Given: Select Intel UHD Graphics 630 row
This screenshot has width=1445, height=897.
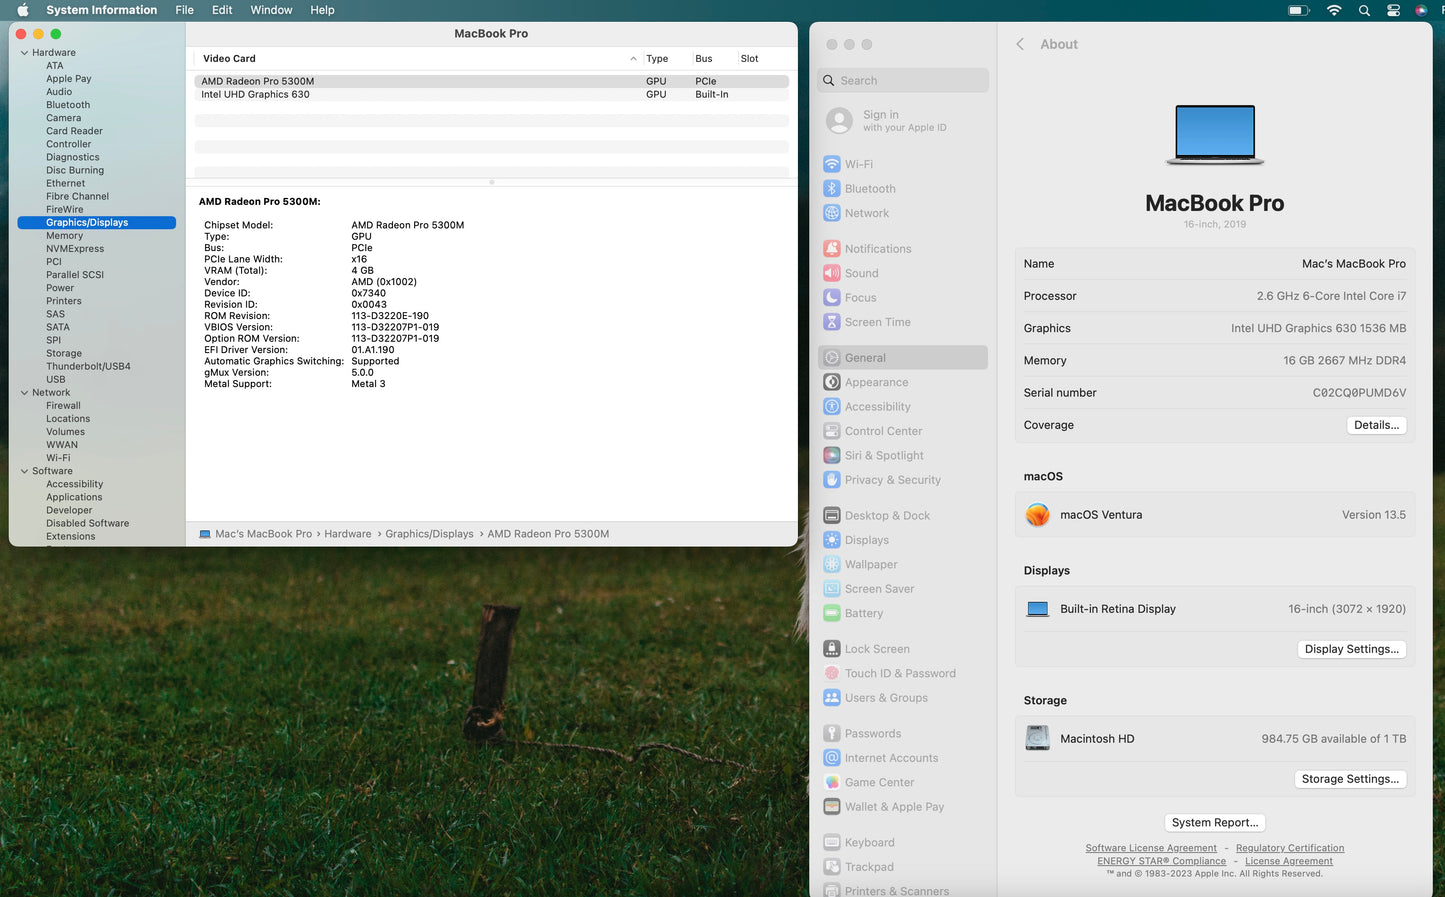Looking at the screenshot, I should (x=256, y=95).
